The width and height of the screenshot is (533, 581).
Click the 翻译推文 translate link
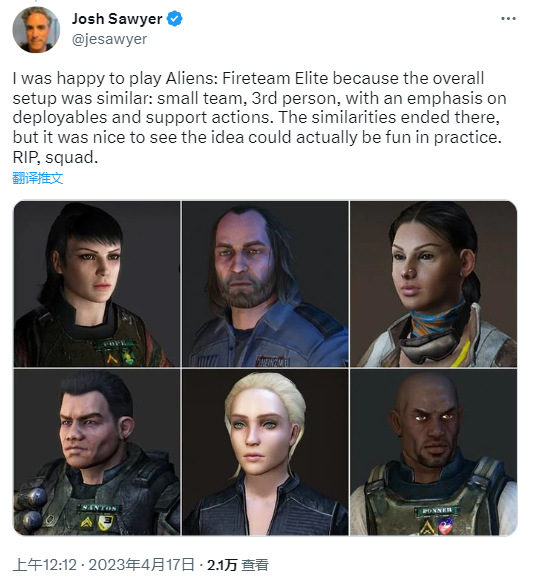tap(38, 178)
